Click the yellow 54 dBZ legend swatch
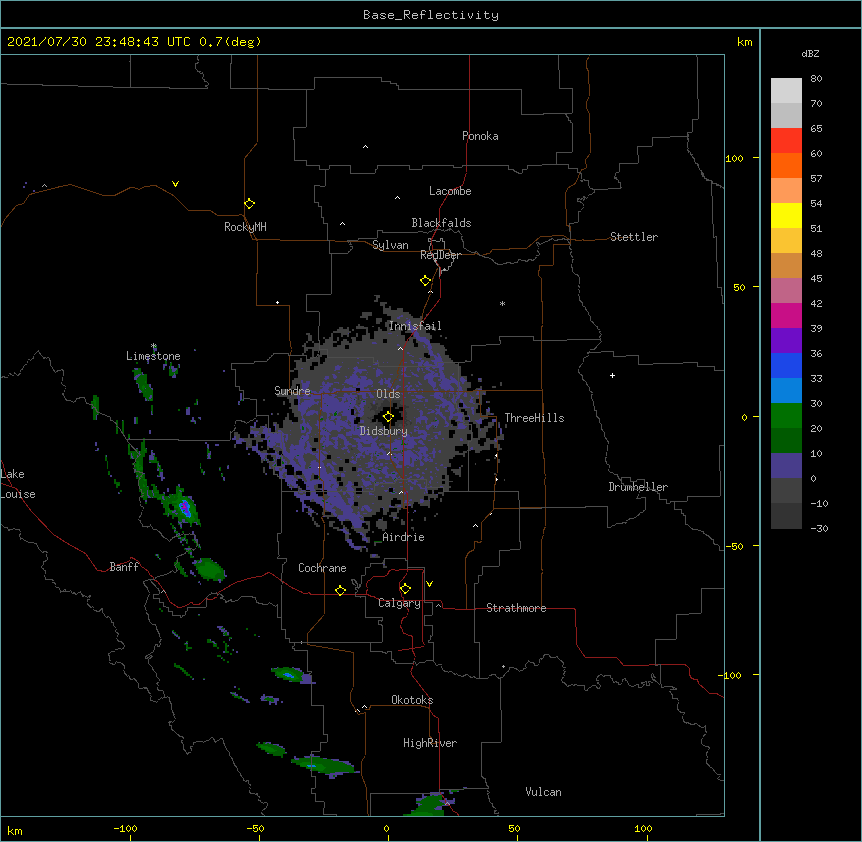Viewport: 862px width, 842px height. tap(786, 216)
